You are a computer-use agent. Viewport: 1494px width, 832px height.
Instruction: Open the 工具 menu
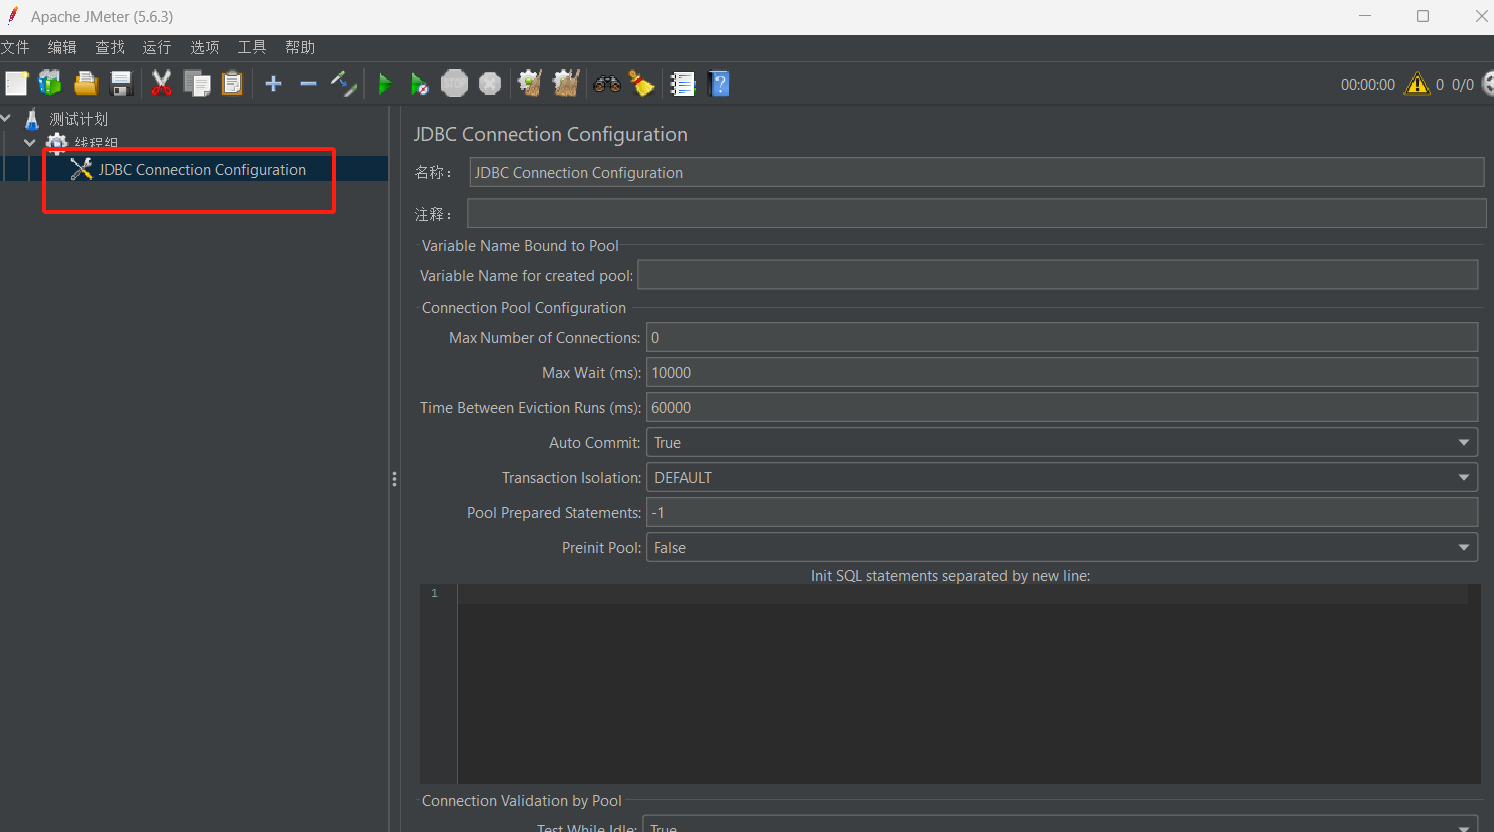[x=252, y=47]
